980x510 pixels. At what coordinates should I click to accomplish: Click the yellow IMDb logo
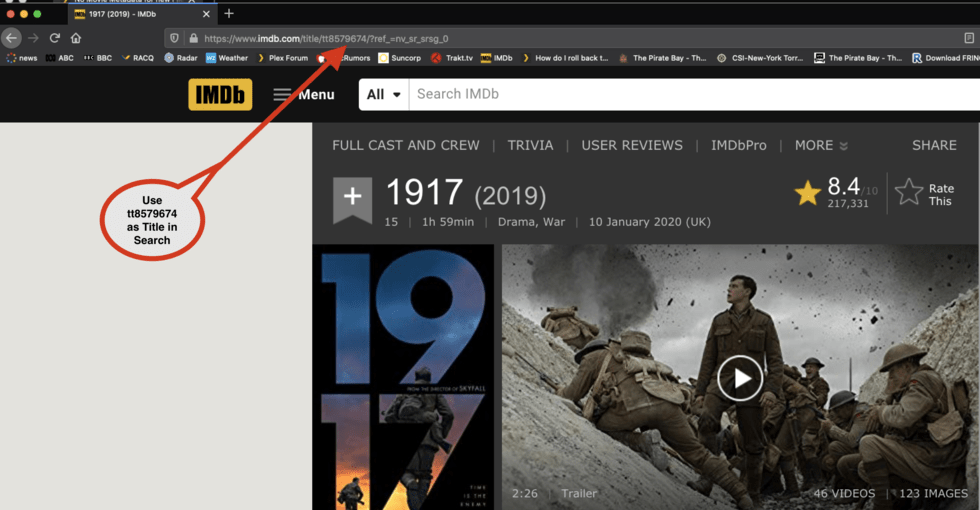pyautogui.click(x=220, y=94)
